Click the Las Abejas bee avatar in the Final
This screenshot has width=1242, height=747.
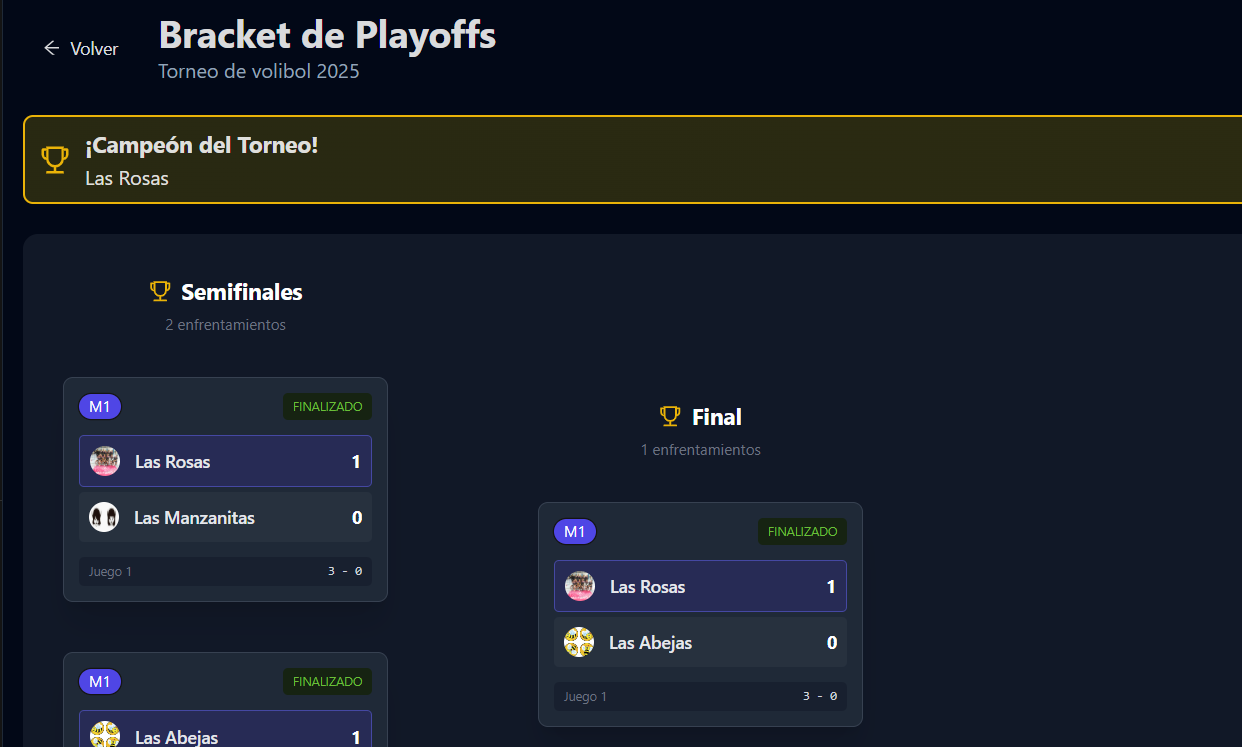[x=580, y=642]
